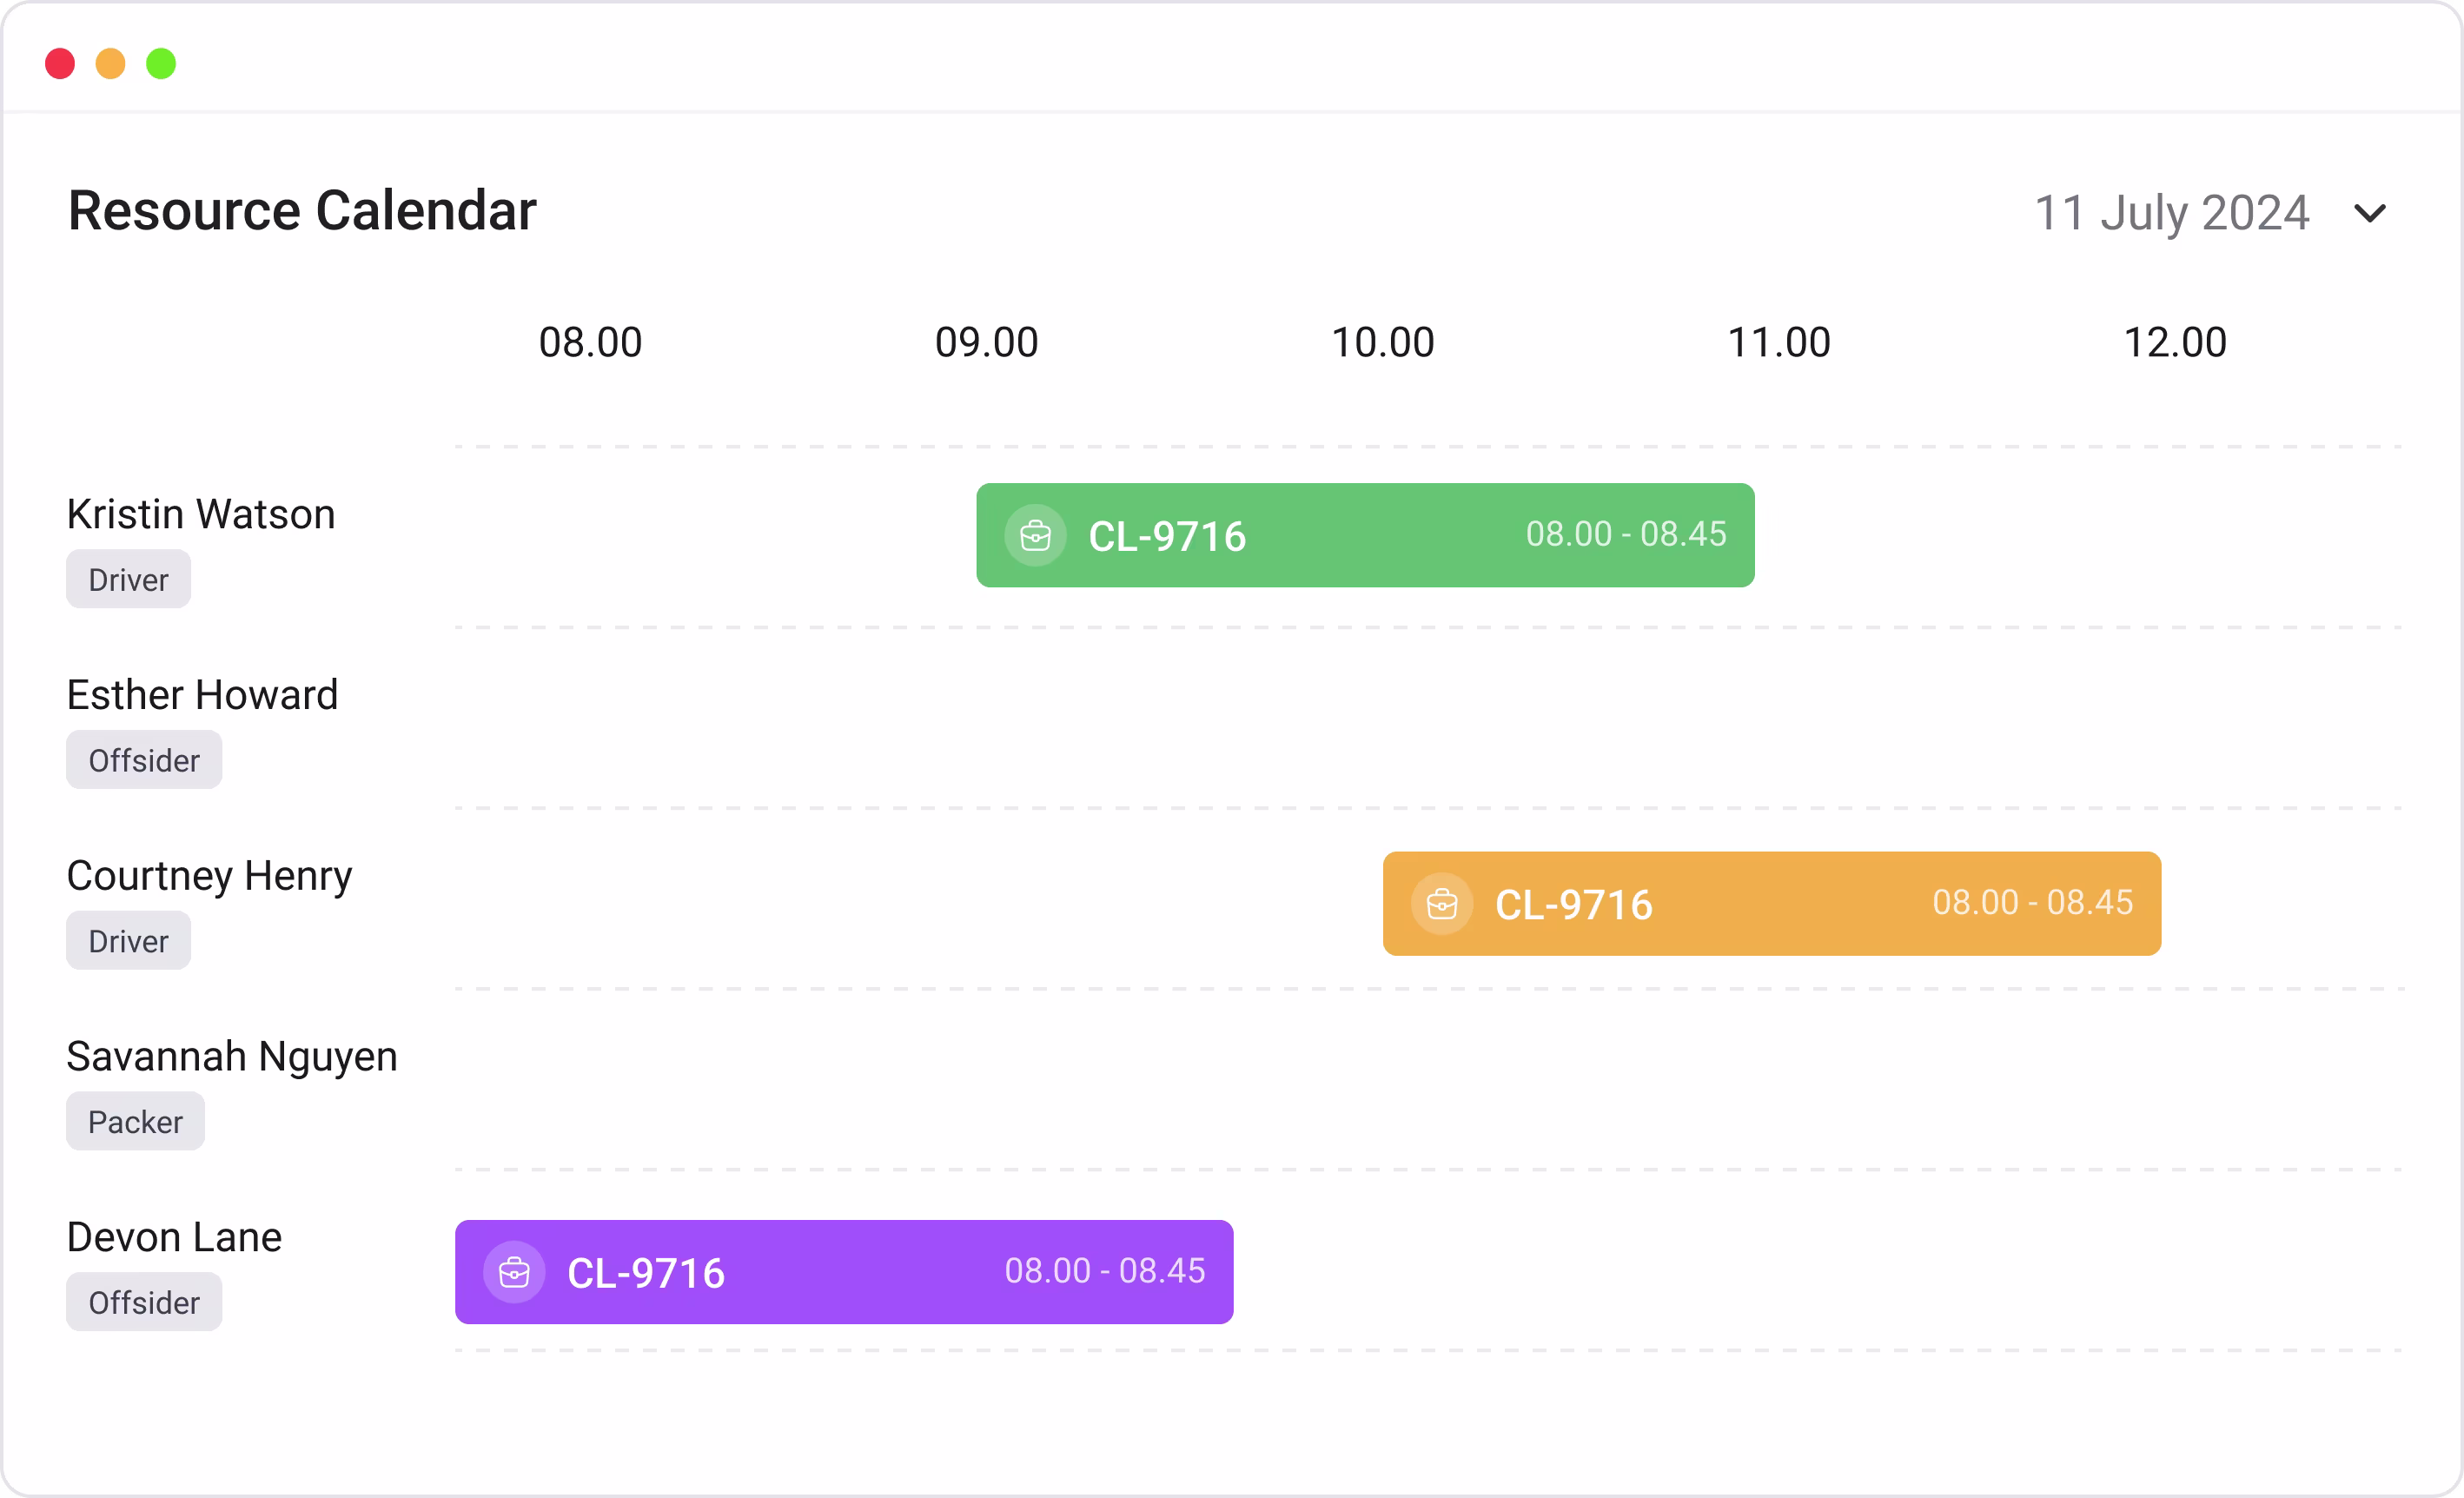2464x1498 pixels.
Task: Click the 08.00 time column header
Action: click(x=590, y=343)
